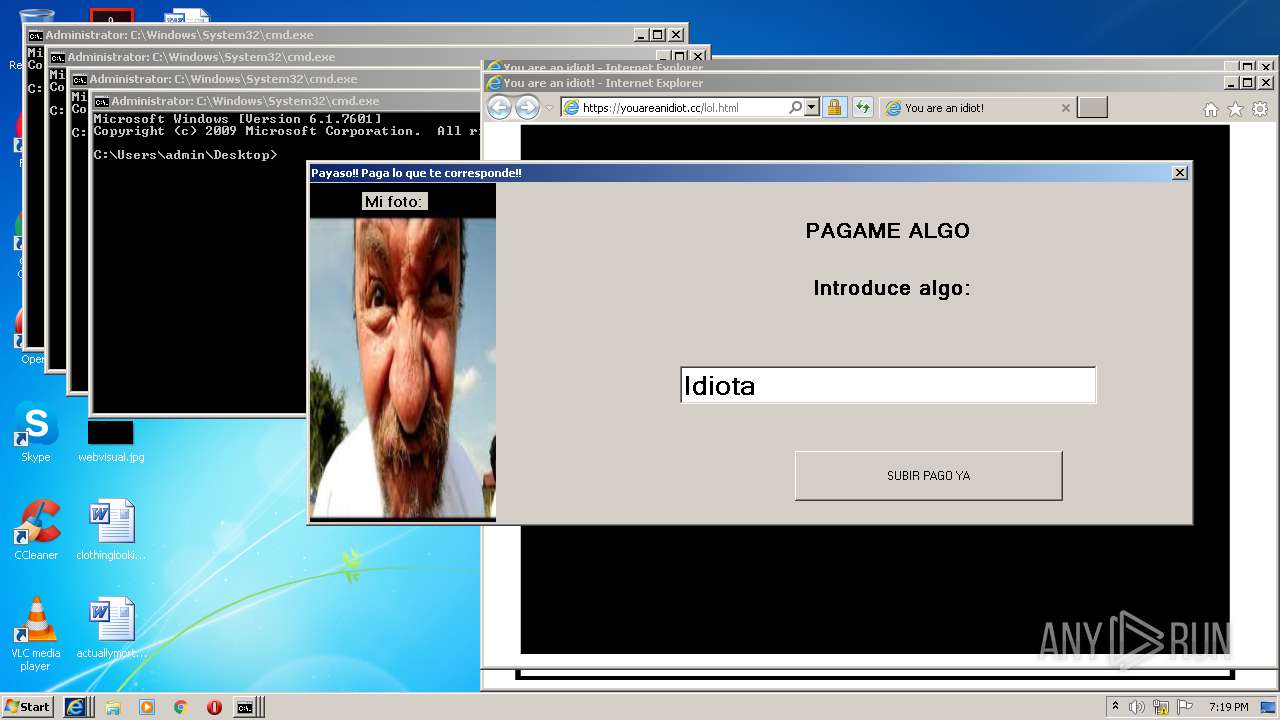Close the Payaso dialog window
The image size is (1280, 720).
tap(1180, 173)
